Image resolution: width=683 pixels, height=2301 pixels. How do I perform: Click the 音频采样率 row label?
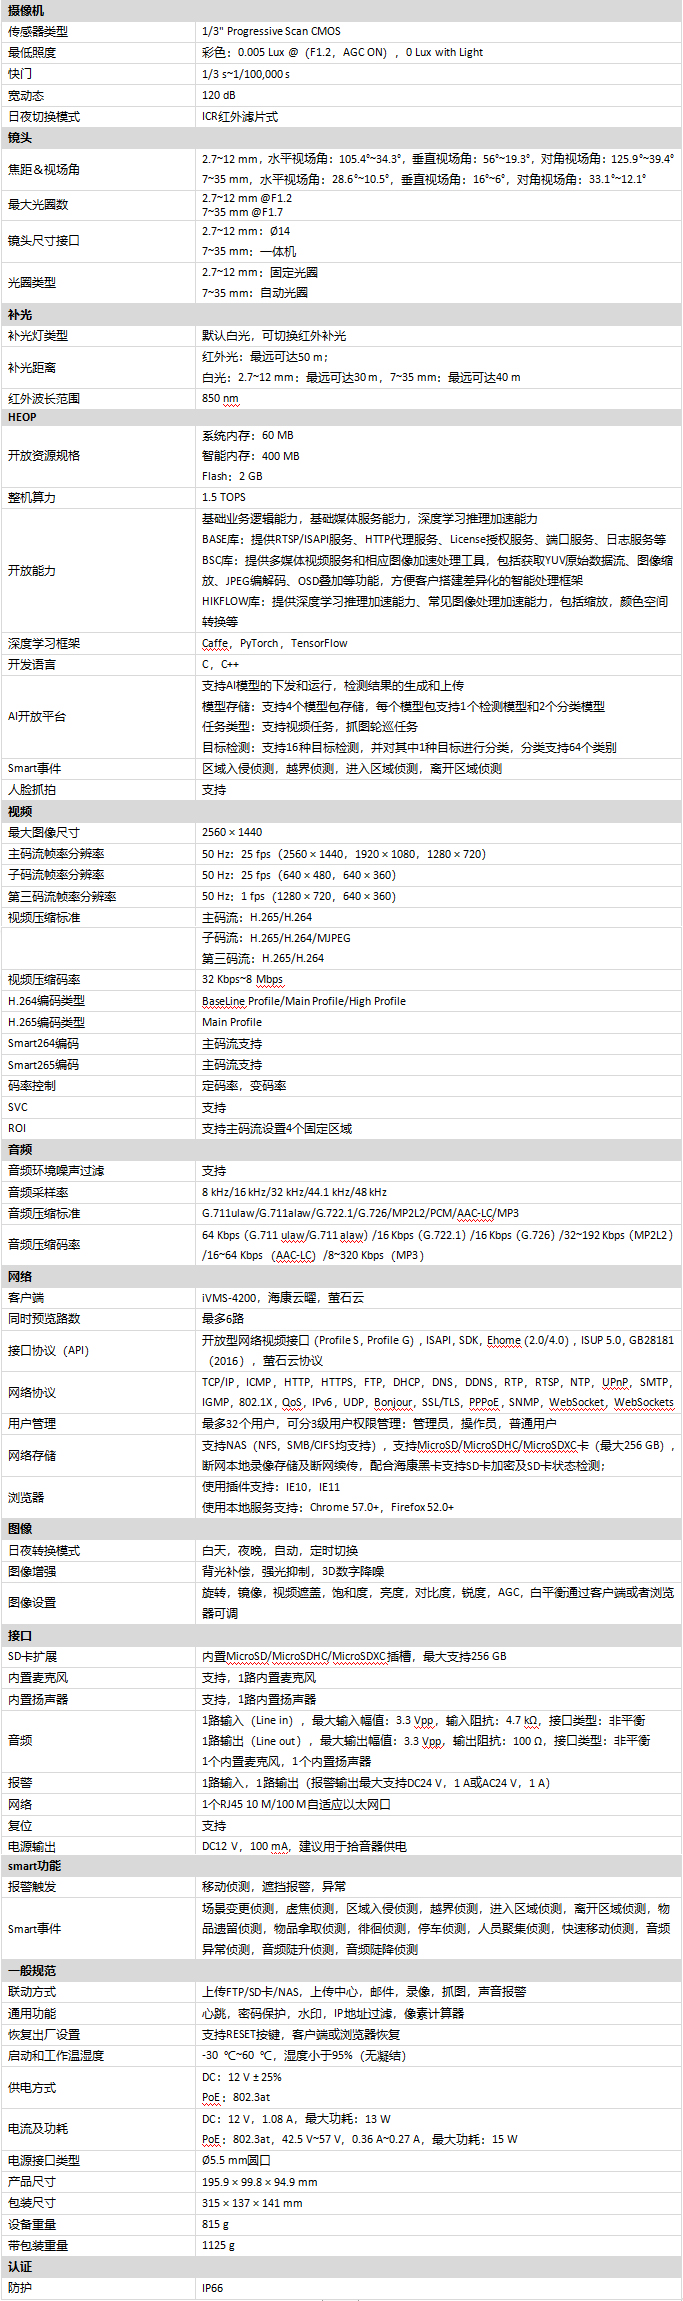(38, 1192)
